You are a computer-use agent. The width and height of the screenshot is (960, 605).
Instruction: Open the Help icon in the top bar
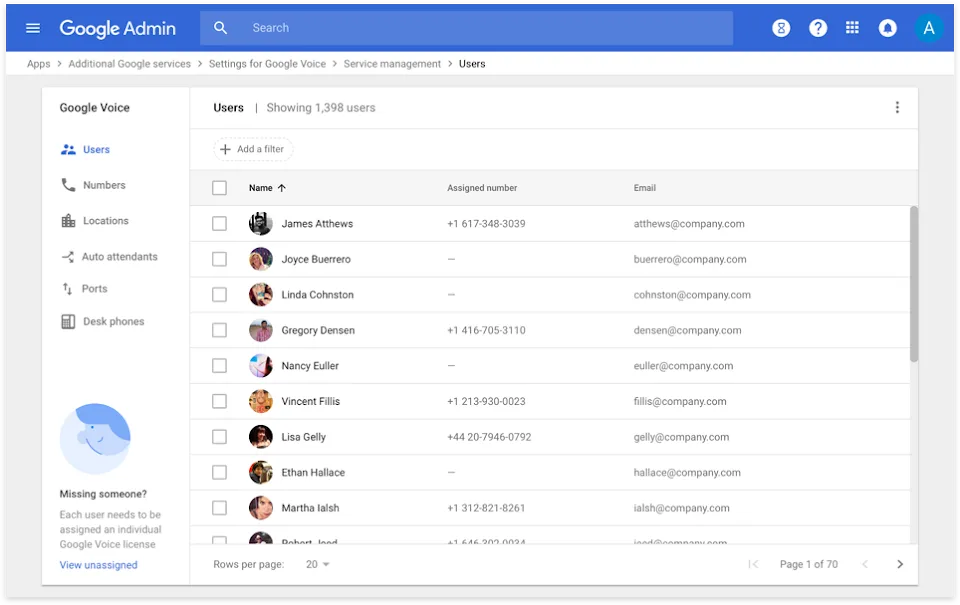(x=818, y=27)
